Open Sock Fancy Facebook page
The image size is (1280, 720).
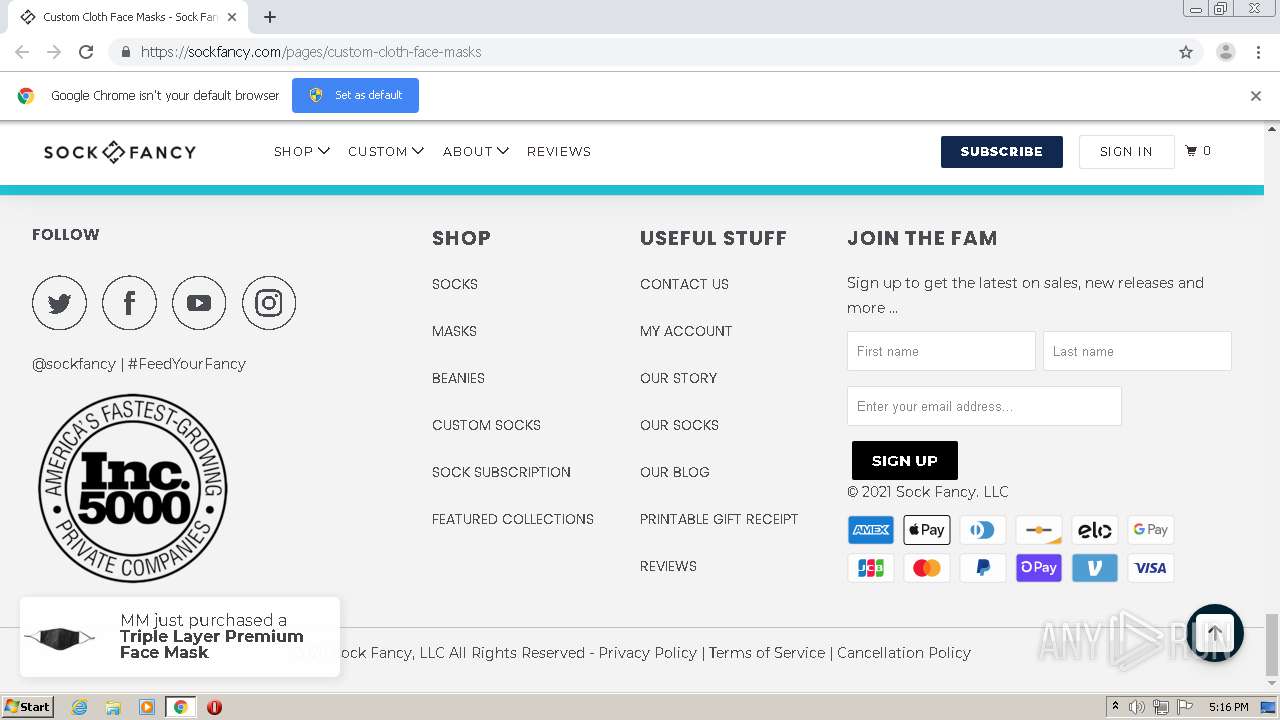(x=129, y=303)
